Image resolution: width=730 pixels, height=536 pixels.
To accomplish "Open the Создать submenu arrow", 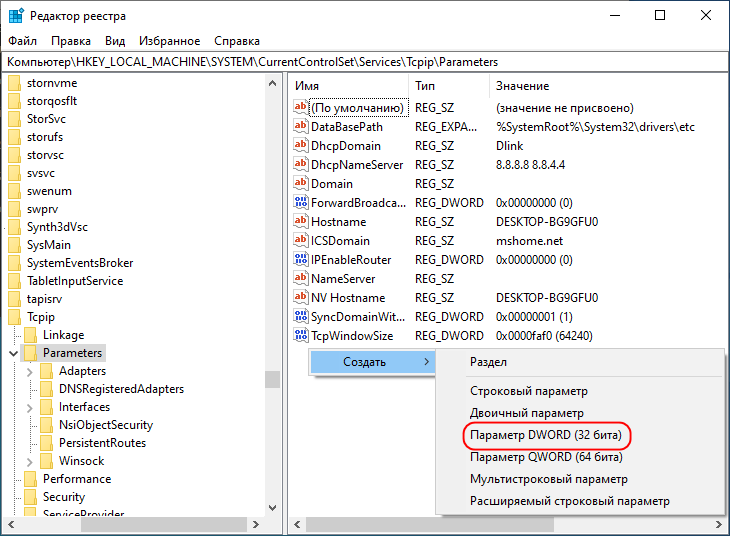I will tap(426, 362).
